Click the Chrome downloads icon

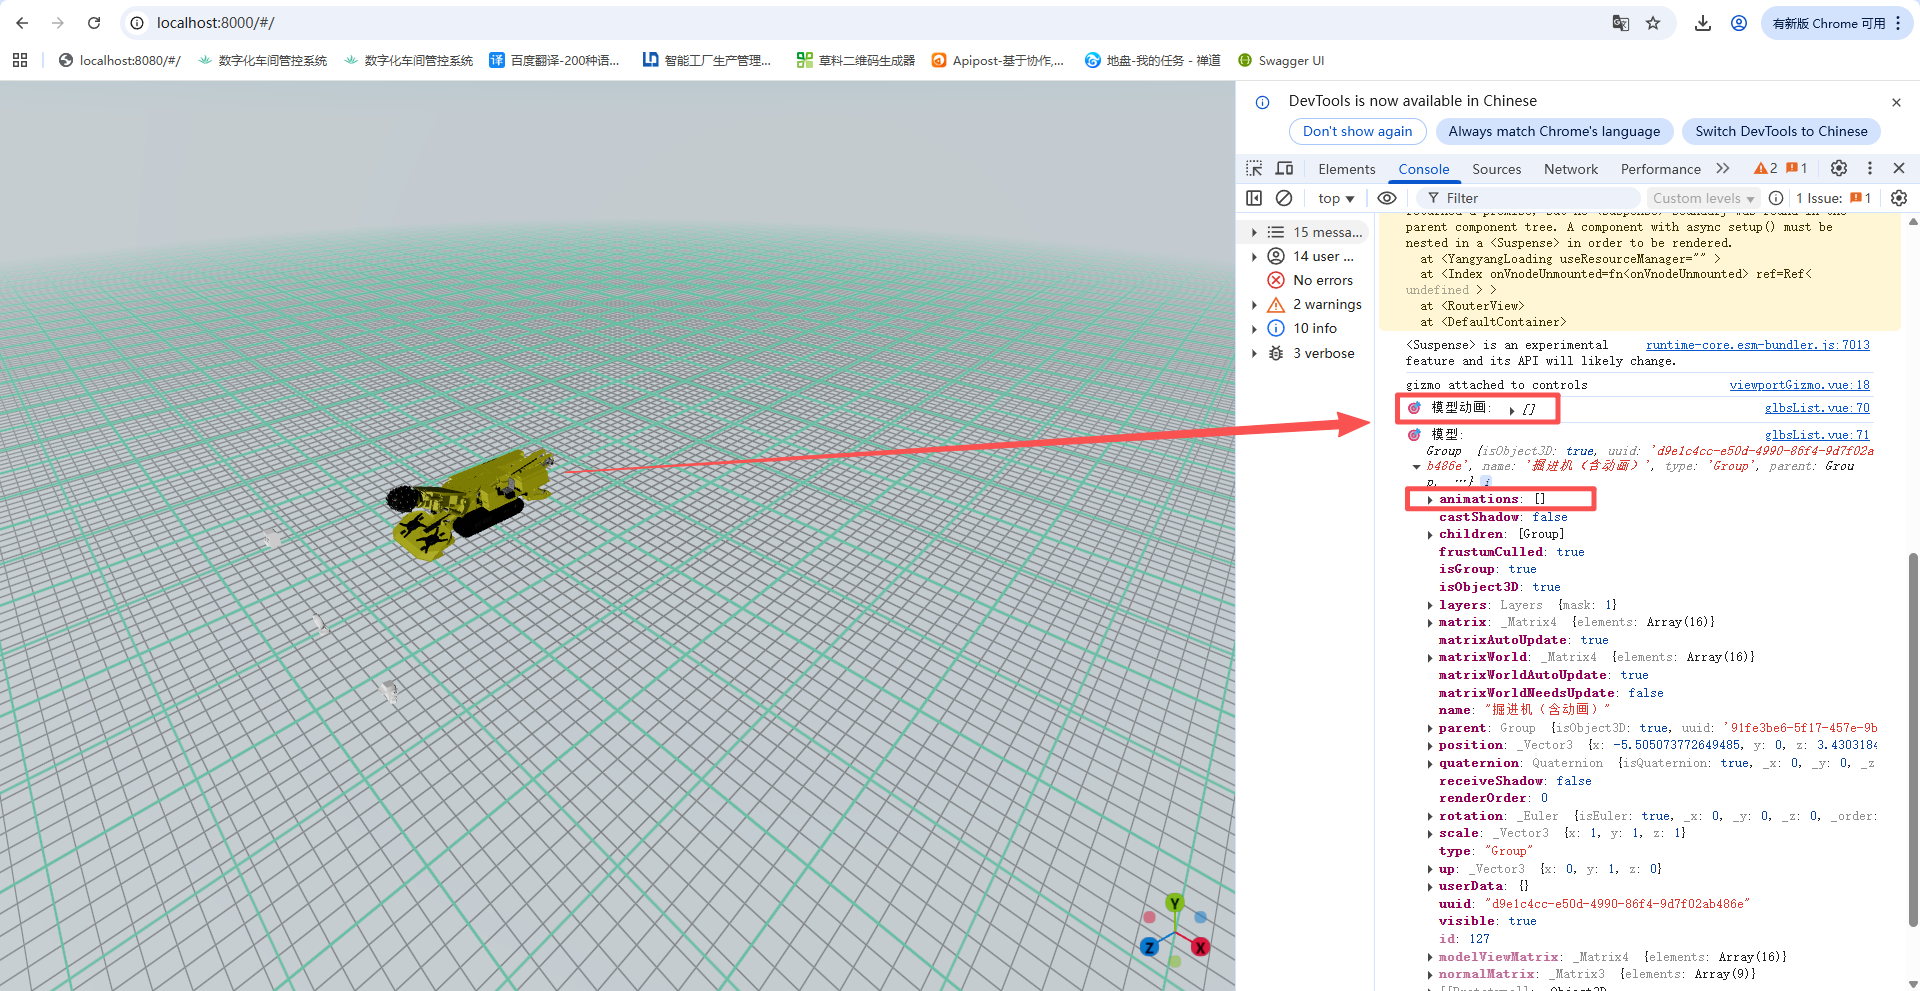[1702, 23]
